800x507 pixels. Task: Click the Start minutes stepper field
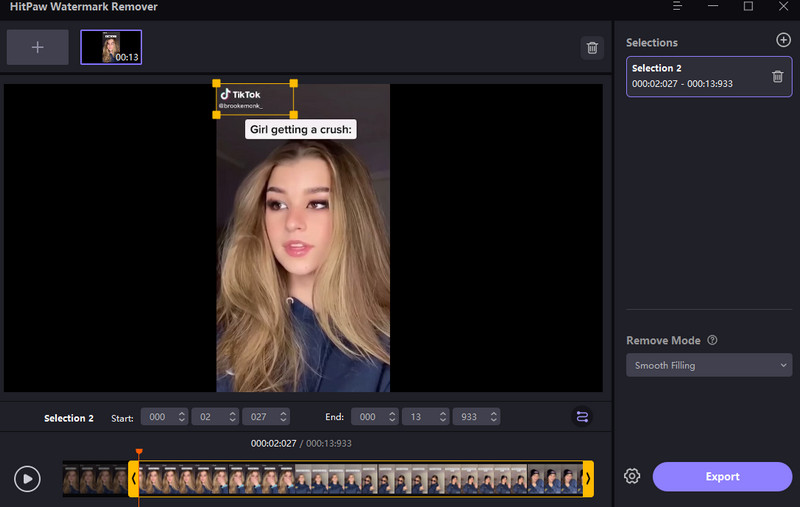(x=164, y=417)
